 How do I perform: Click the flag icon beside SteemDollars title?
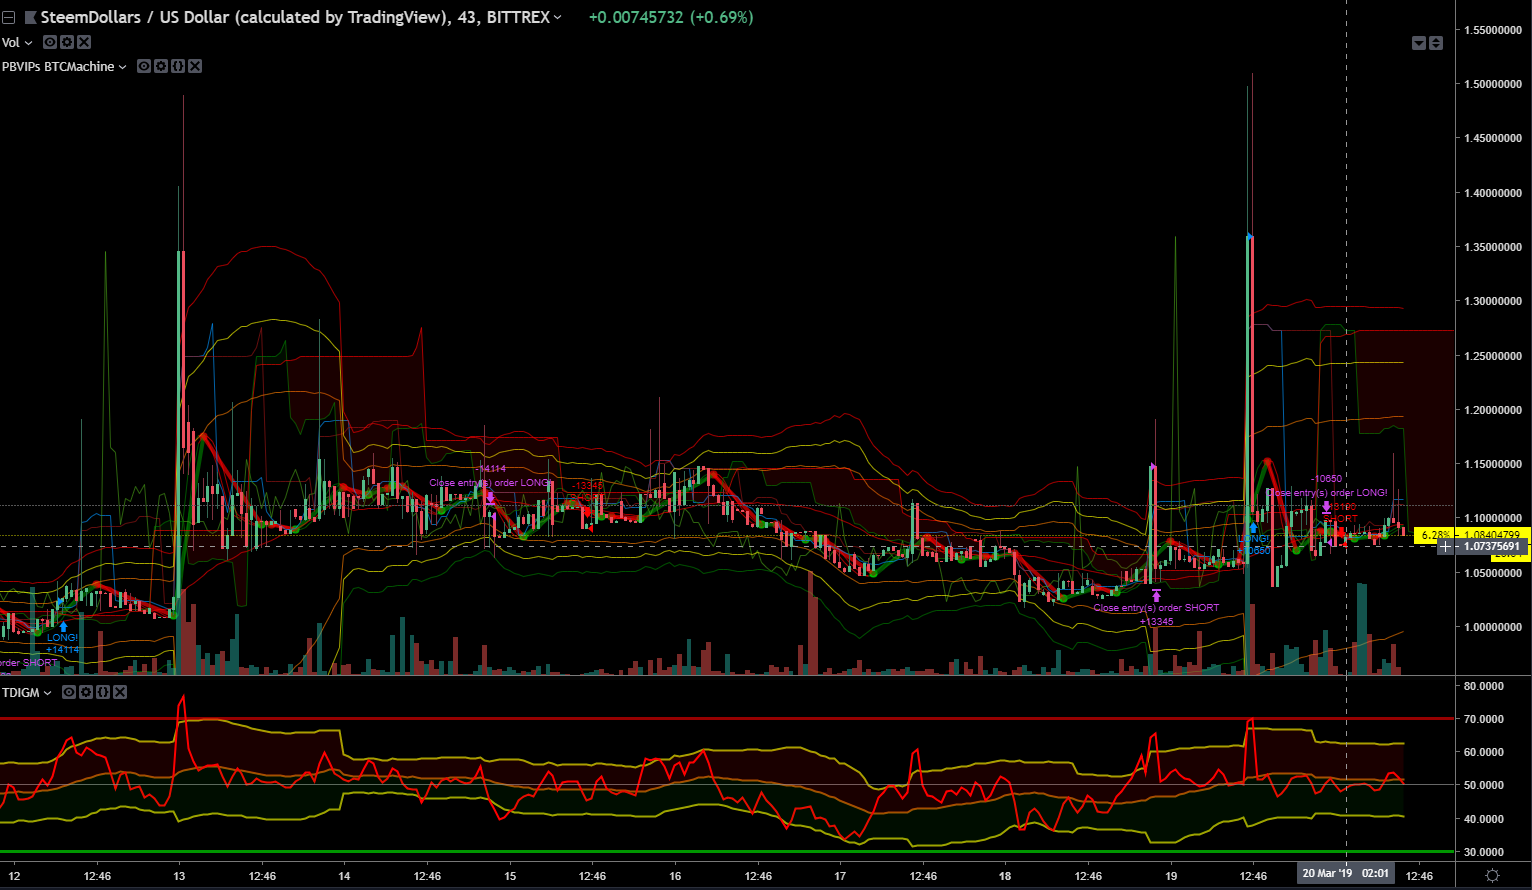(30, 18)
